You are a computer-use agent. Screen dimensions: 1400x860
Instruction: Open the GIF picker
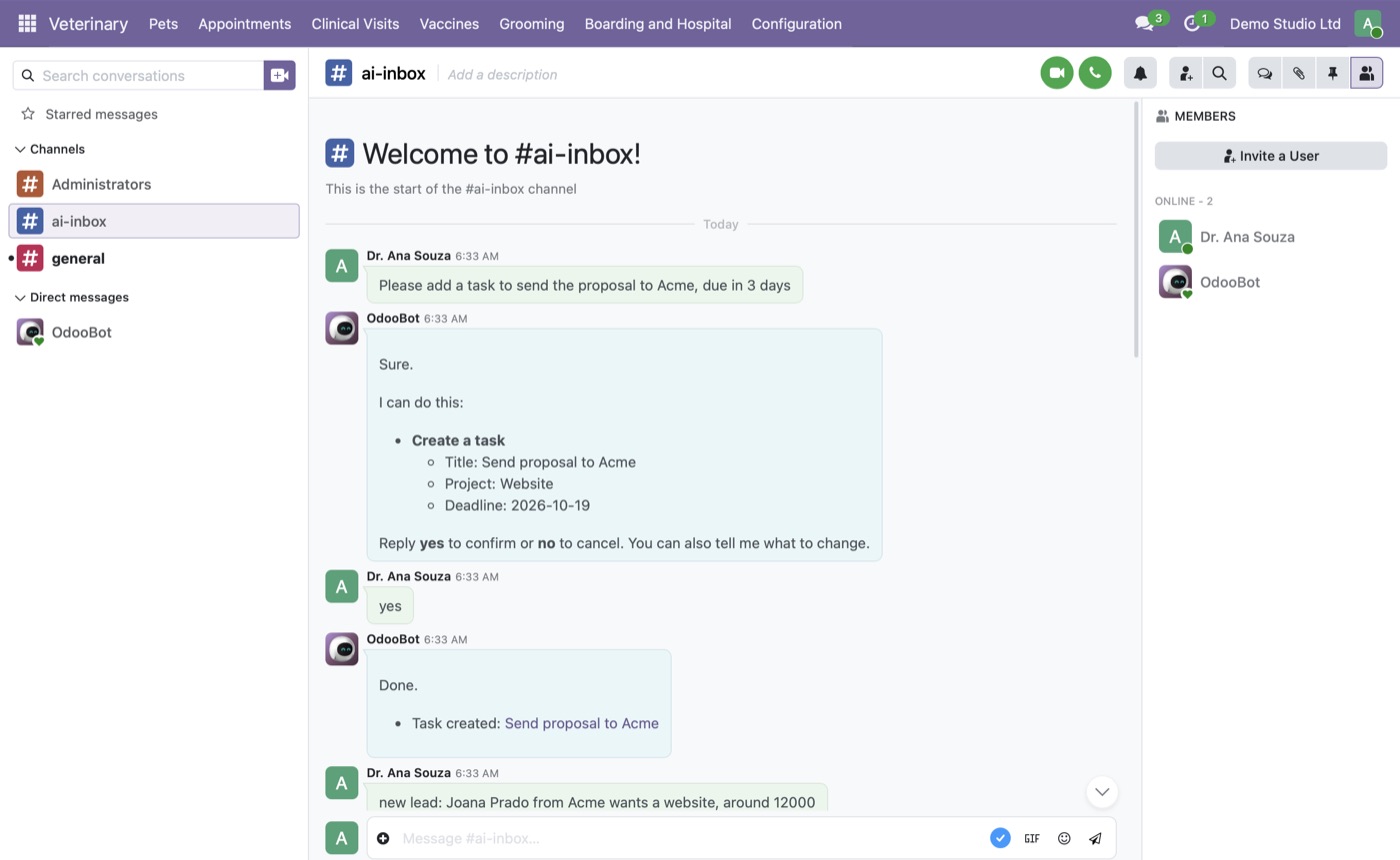(1032, 839)
